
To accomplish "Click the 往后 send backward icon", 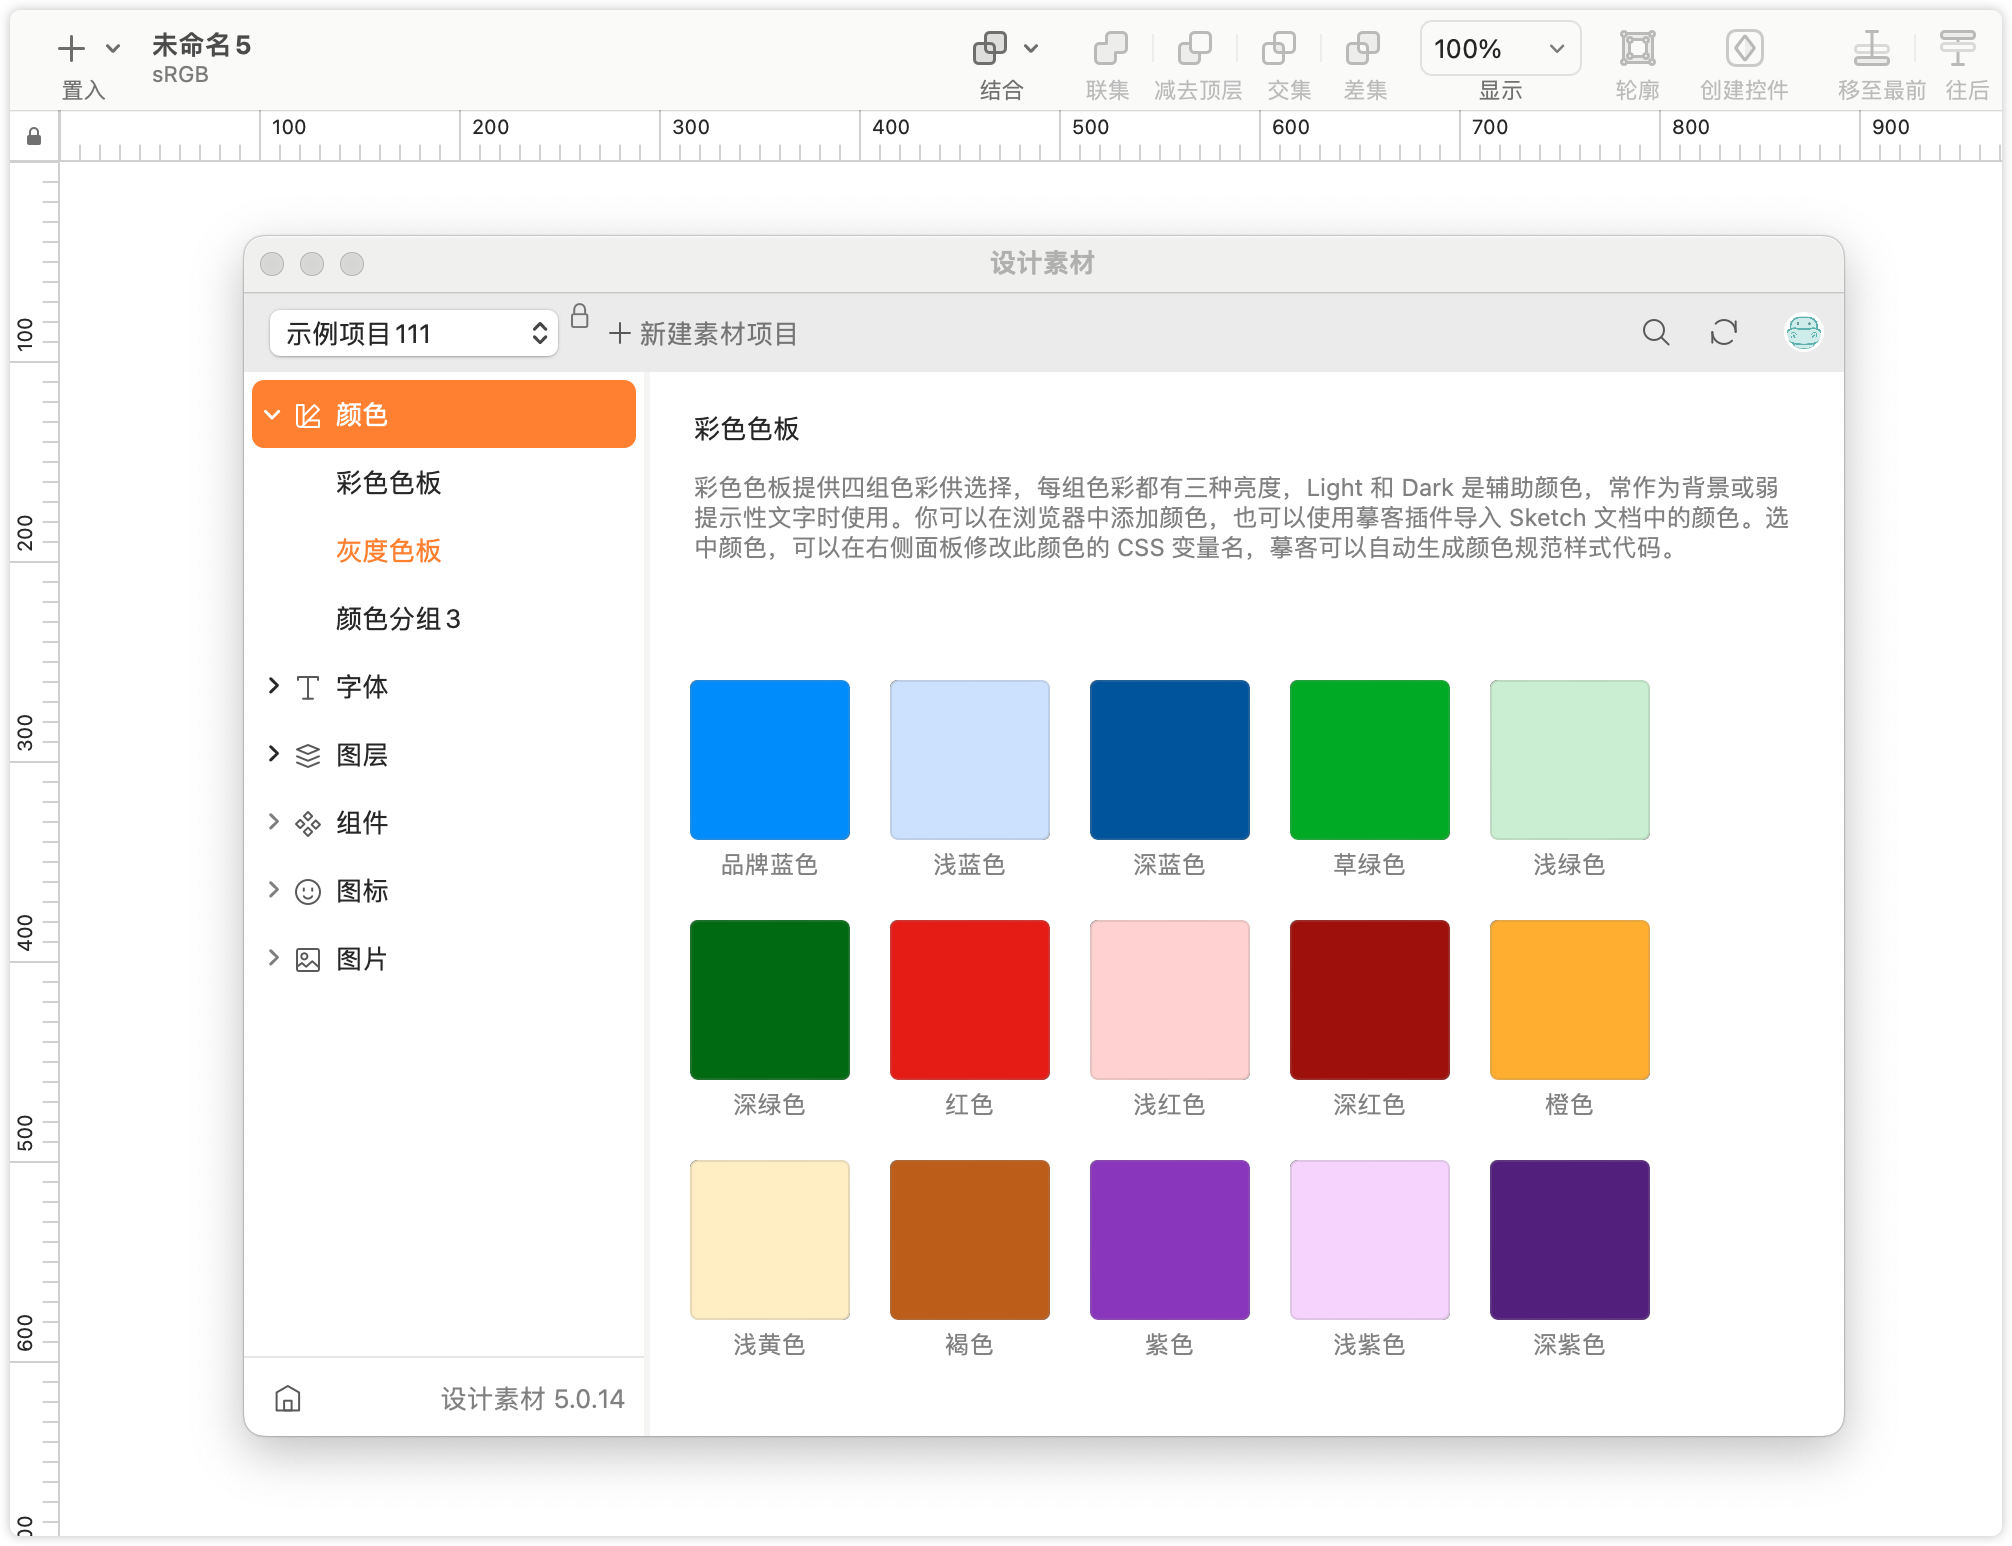I will pyautogui.click(x=1957, y=48).
